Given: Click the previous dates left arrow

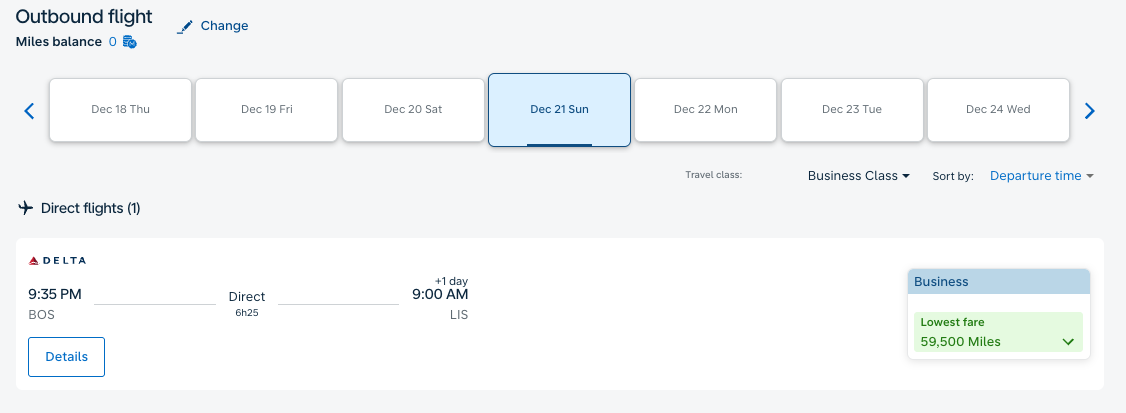Looking at the screenshot, I should [29, 111].
